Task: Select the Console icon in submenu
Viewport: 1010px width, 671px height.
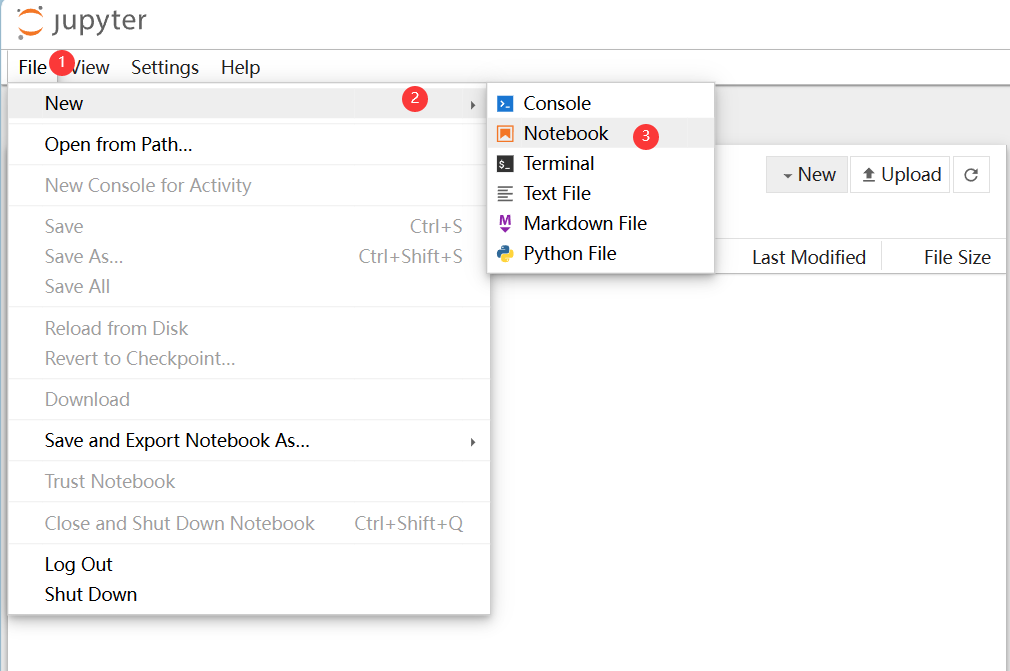Action: [x=506, y=104]
